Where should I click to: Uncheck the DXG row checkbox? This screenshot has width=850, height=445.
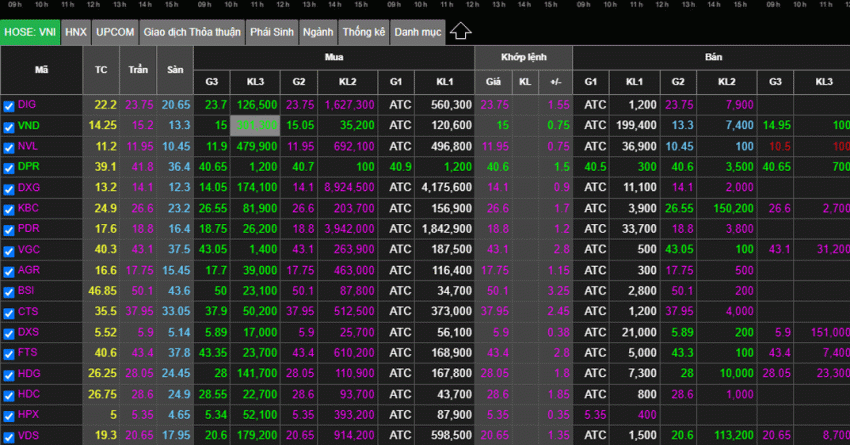(9, 189)
